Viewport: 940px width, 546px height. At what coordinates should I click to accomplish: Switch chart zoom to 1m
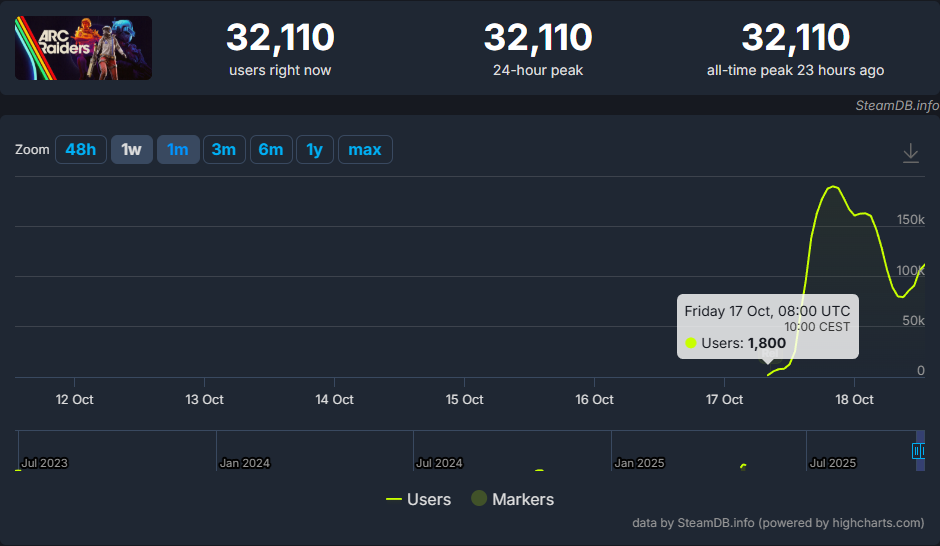[177, 149]
